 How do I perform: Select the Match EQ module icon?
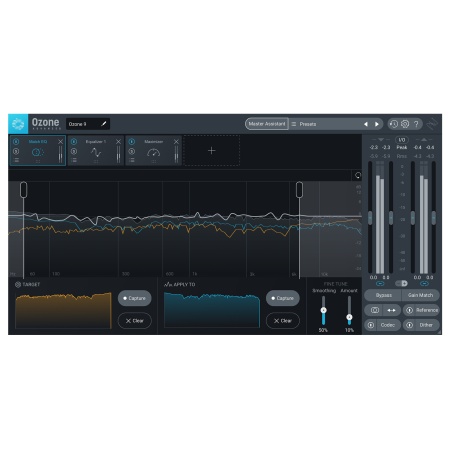[38, 152]
